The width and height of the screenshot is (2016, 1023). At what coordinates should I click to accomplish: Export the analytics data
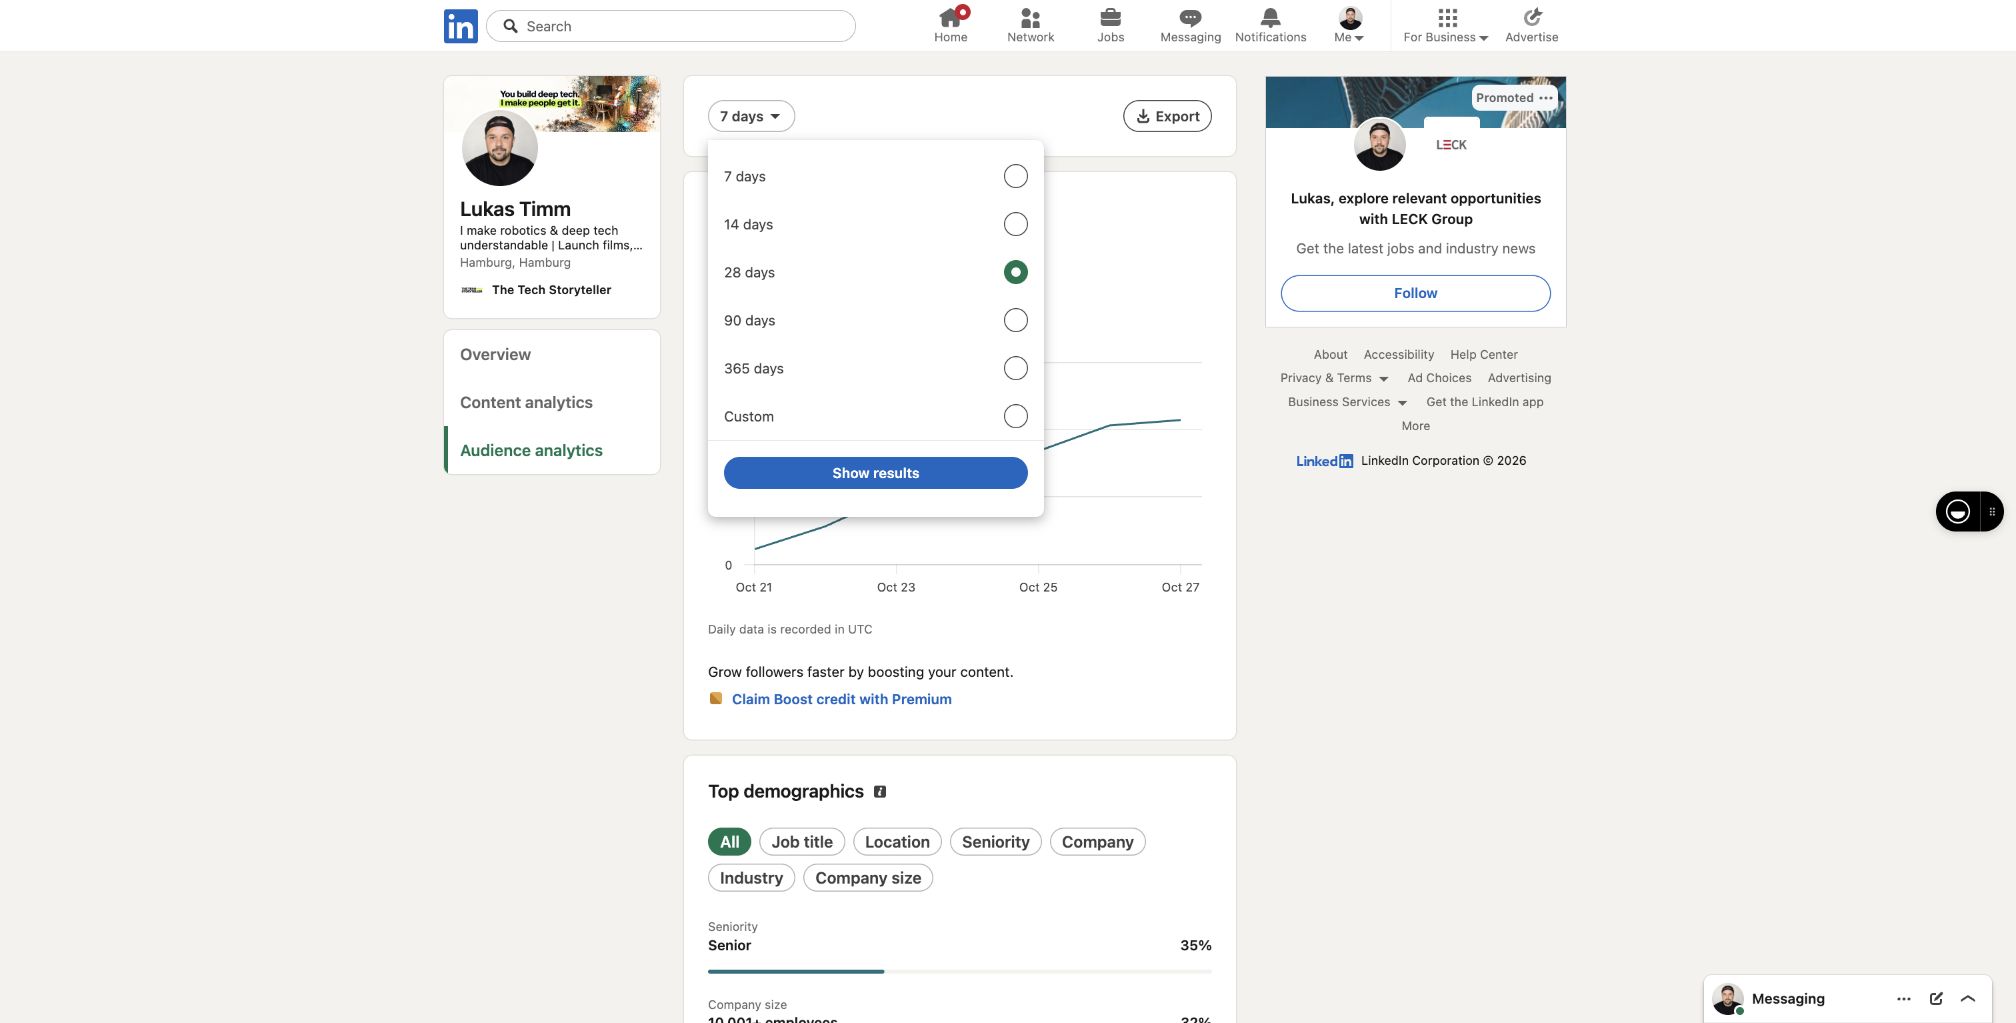[x=1168, y=116]
